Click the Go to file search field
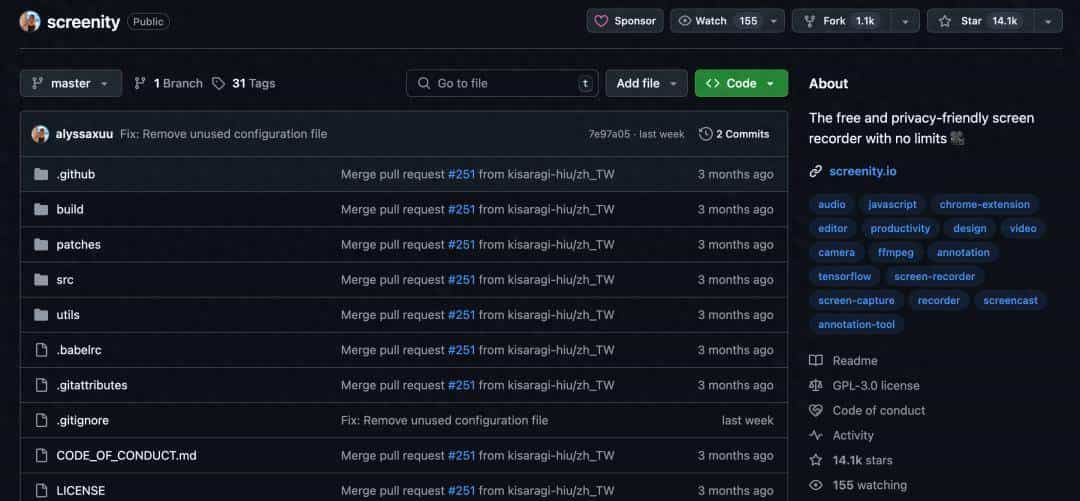This screenshot has height=501, width=1080. pos(500,83)
